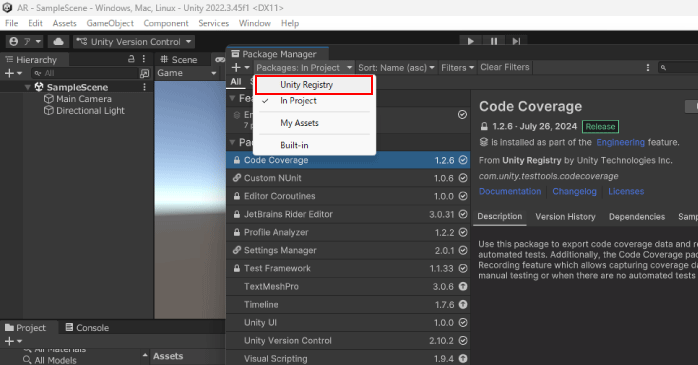Open the Unity cloud services icon
This screenshot has width=698, height=365.
click(58, 41)
